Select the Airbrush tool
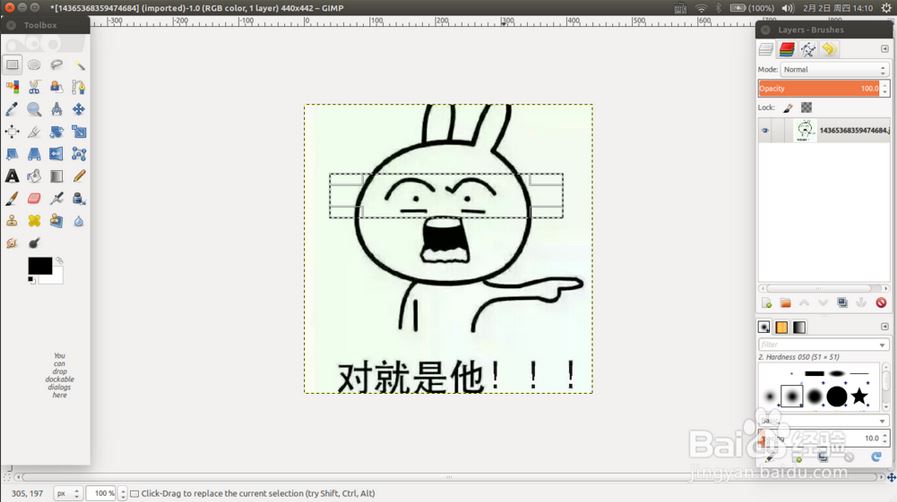The height and width of the screenshot is (502, 897). coord(57,198)
